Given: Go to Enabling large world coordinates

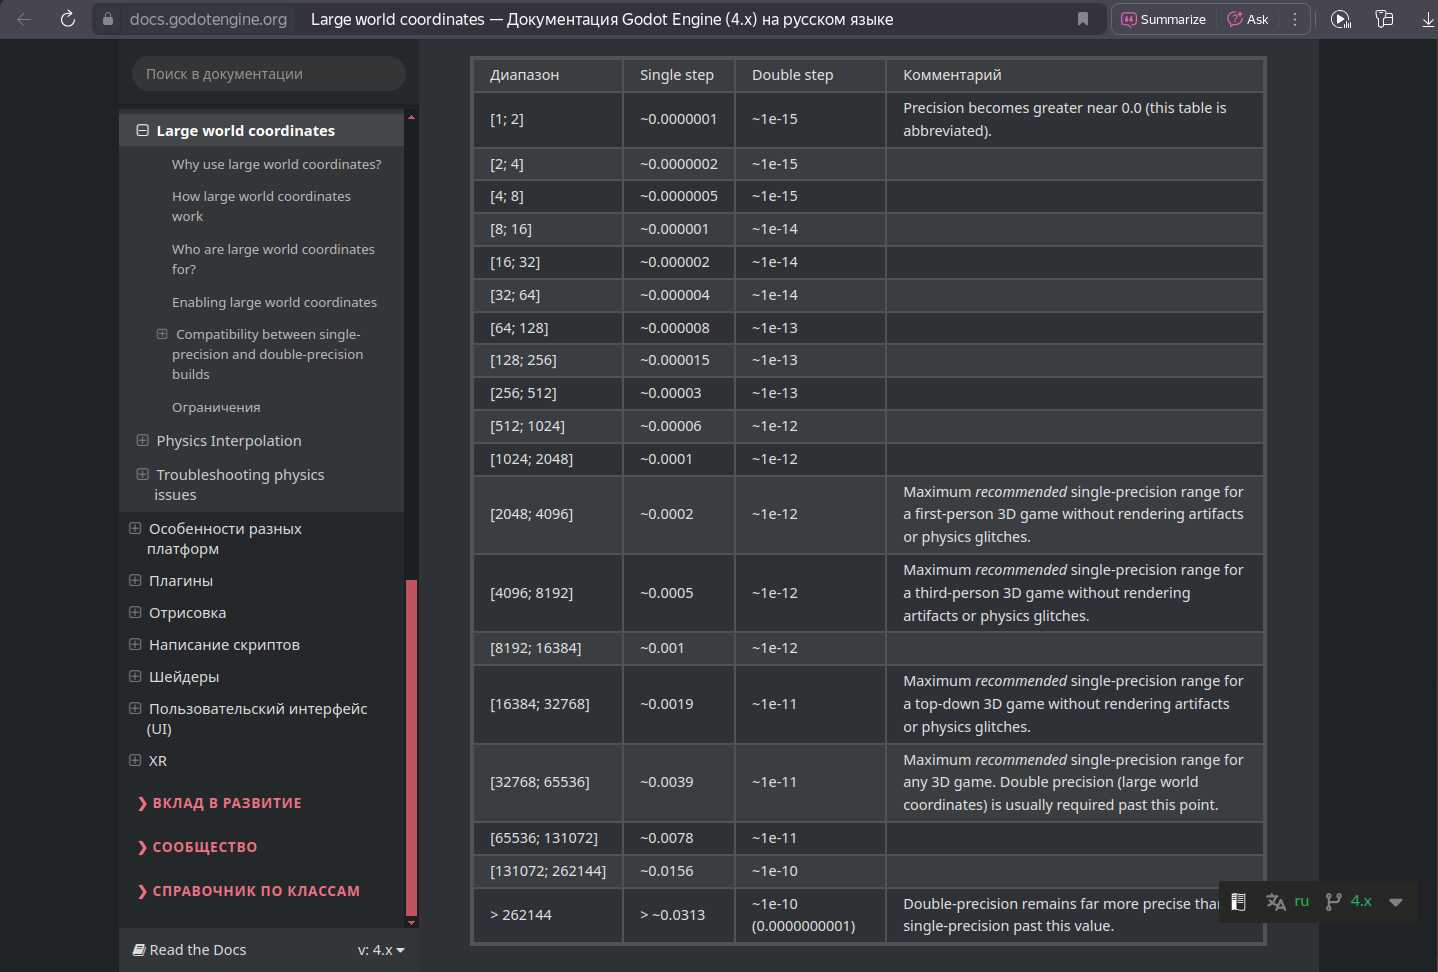Looking at the screenshot, I should (274, 302).
